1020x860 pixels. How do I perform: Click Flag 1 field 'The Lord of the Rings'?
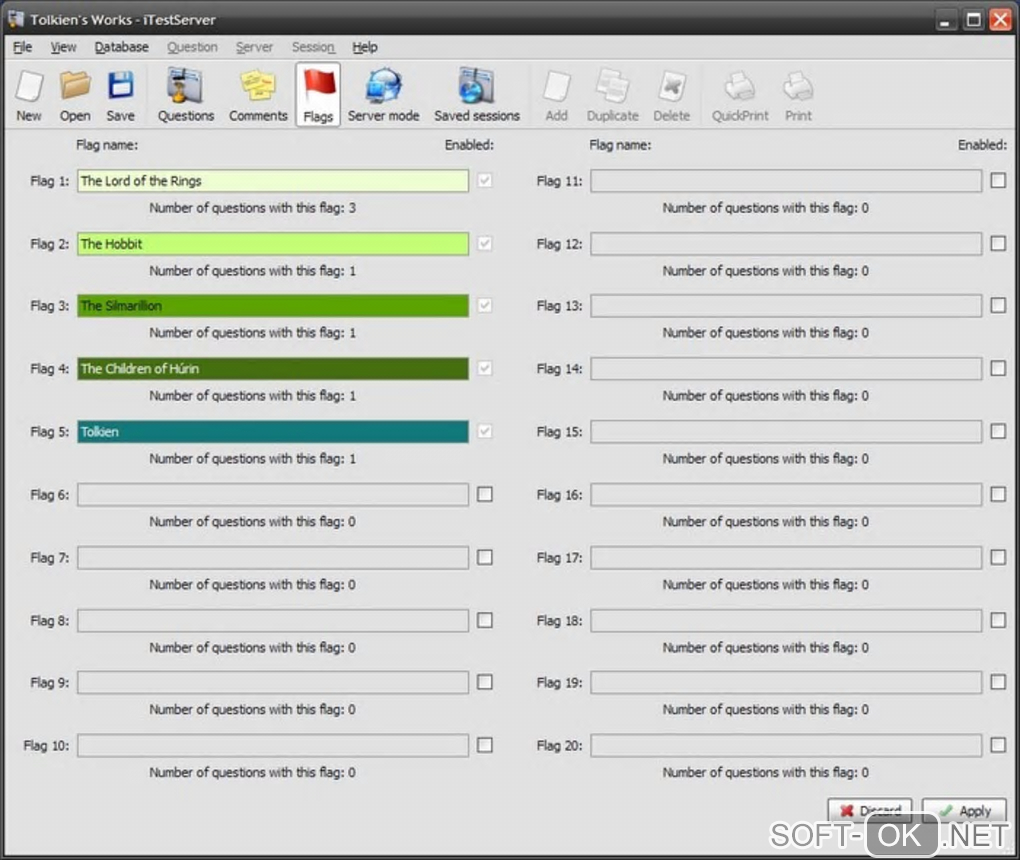tap(273, 181)
